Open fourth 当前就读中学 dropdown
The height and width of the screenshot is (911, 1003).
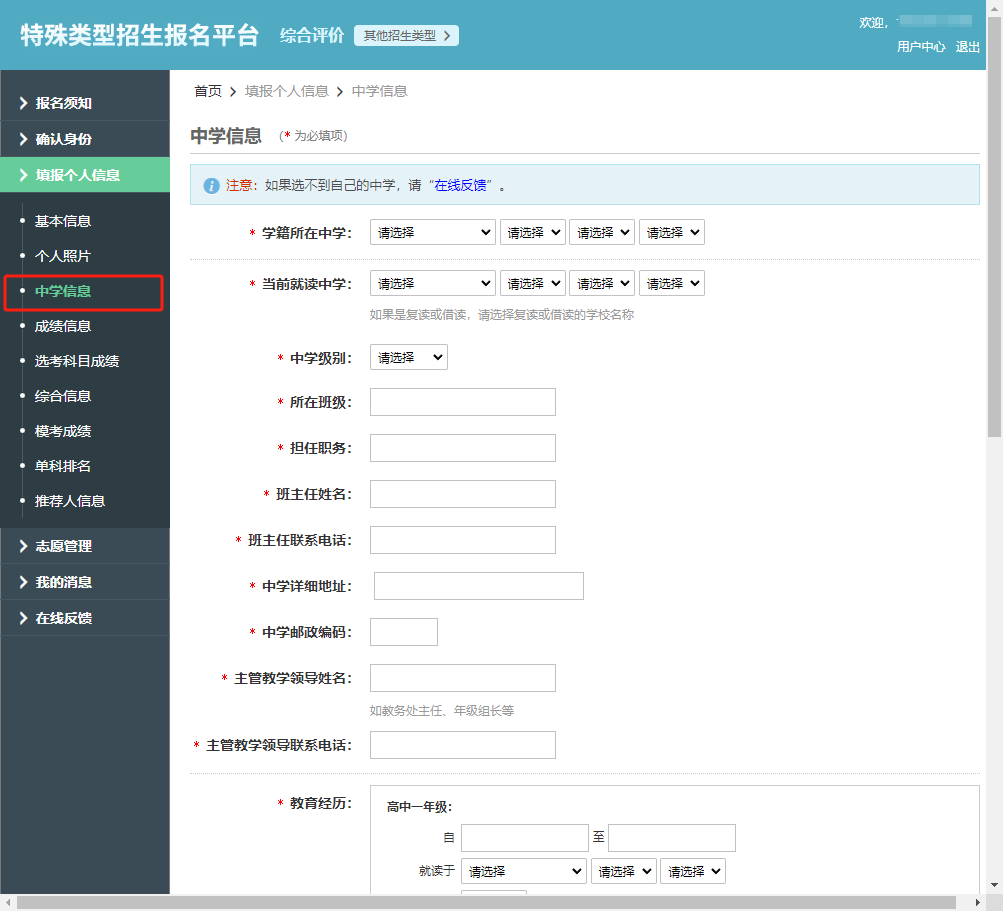click(x=672, y=283)
